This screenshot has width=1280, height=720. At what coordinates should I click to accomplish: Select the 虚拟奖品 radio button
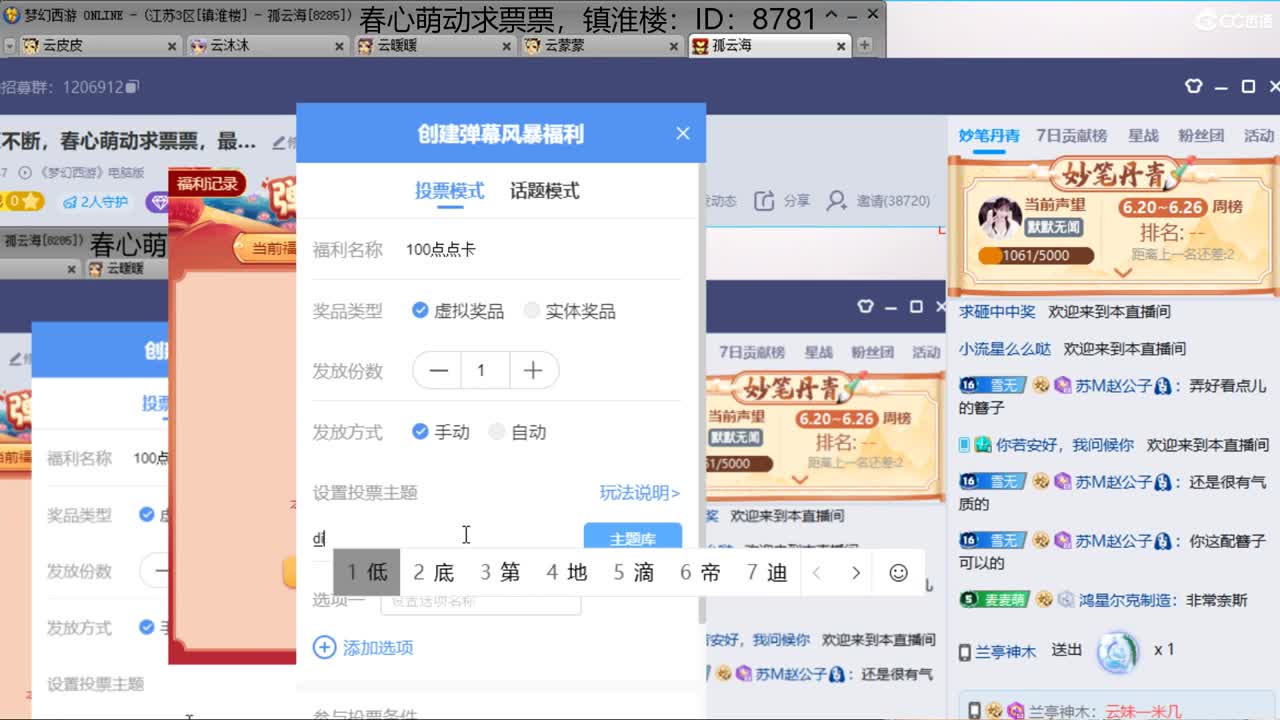[x=419, y=310]
